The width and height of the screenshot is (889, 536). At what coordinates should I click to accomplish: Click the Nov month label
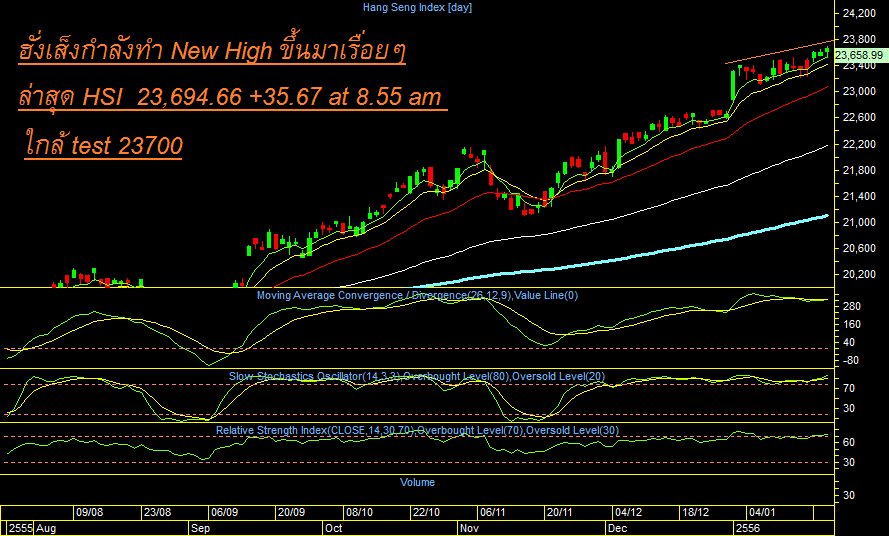pos(469,528)
